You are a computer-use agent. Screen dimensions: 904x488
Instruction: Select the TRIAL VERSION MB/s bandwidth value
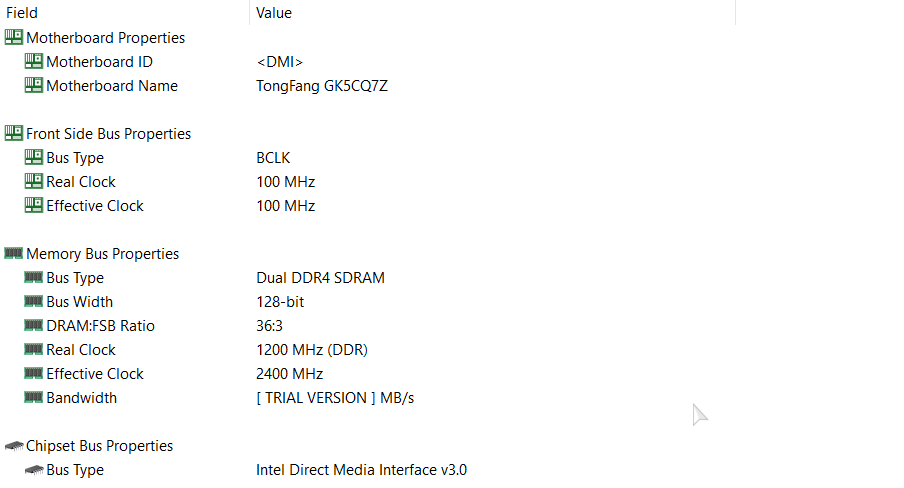[335, 398]
